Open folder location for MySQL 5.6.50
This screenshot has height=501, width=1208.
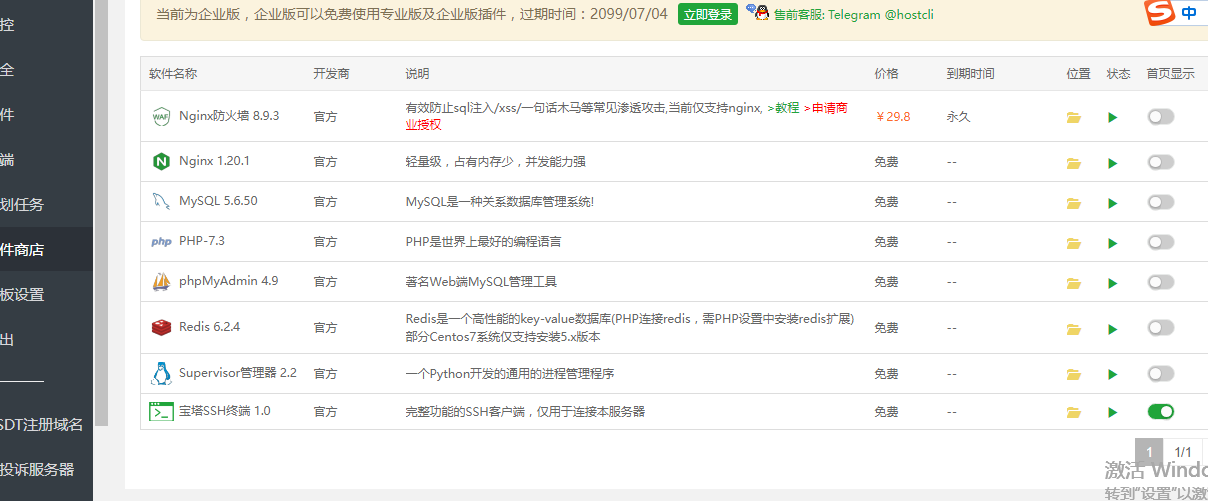click(x=1074, y=202)
